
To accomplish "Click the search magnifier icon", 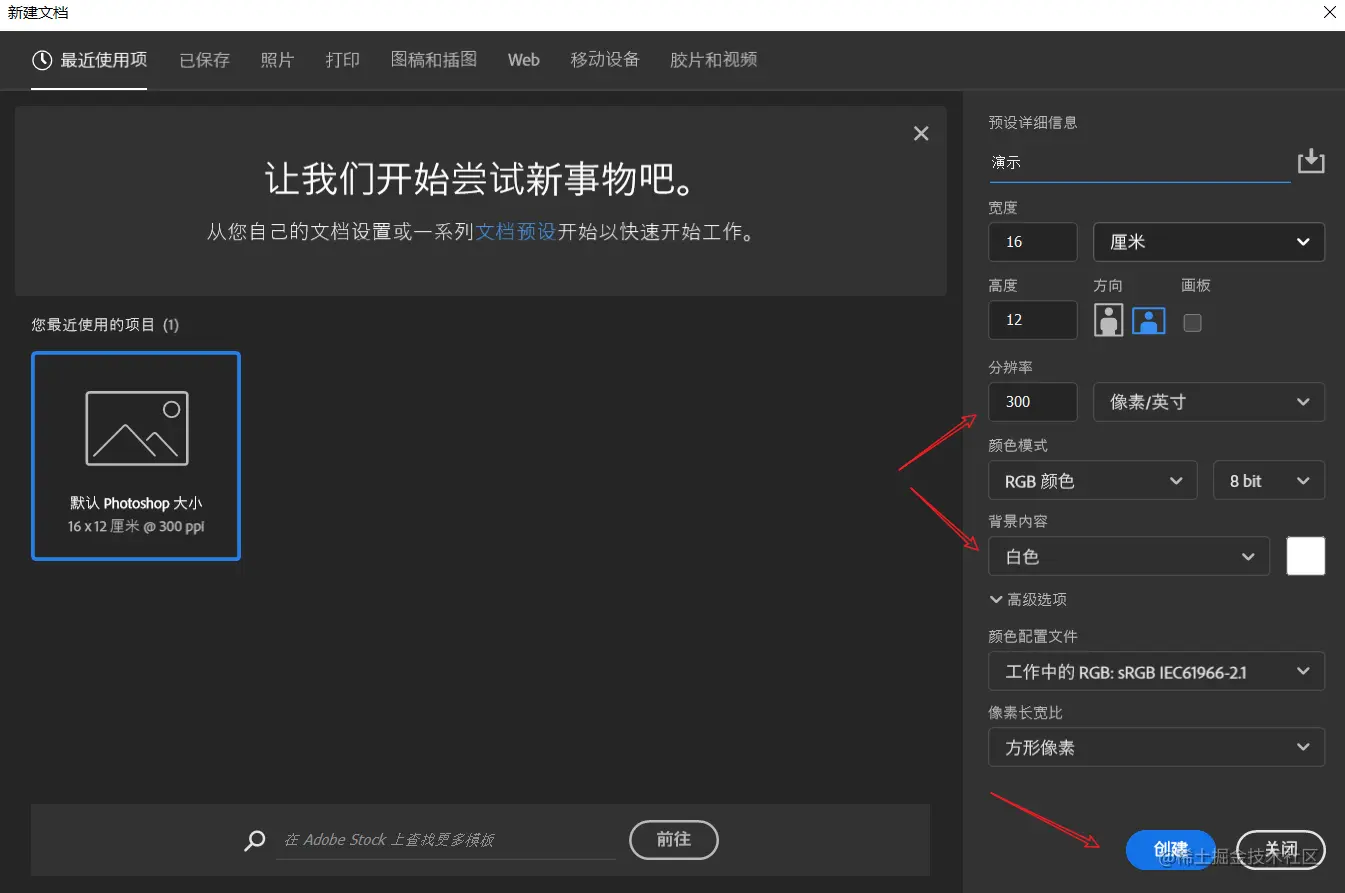I will click(x=254, y=840).
